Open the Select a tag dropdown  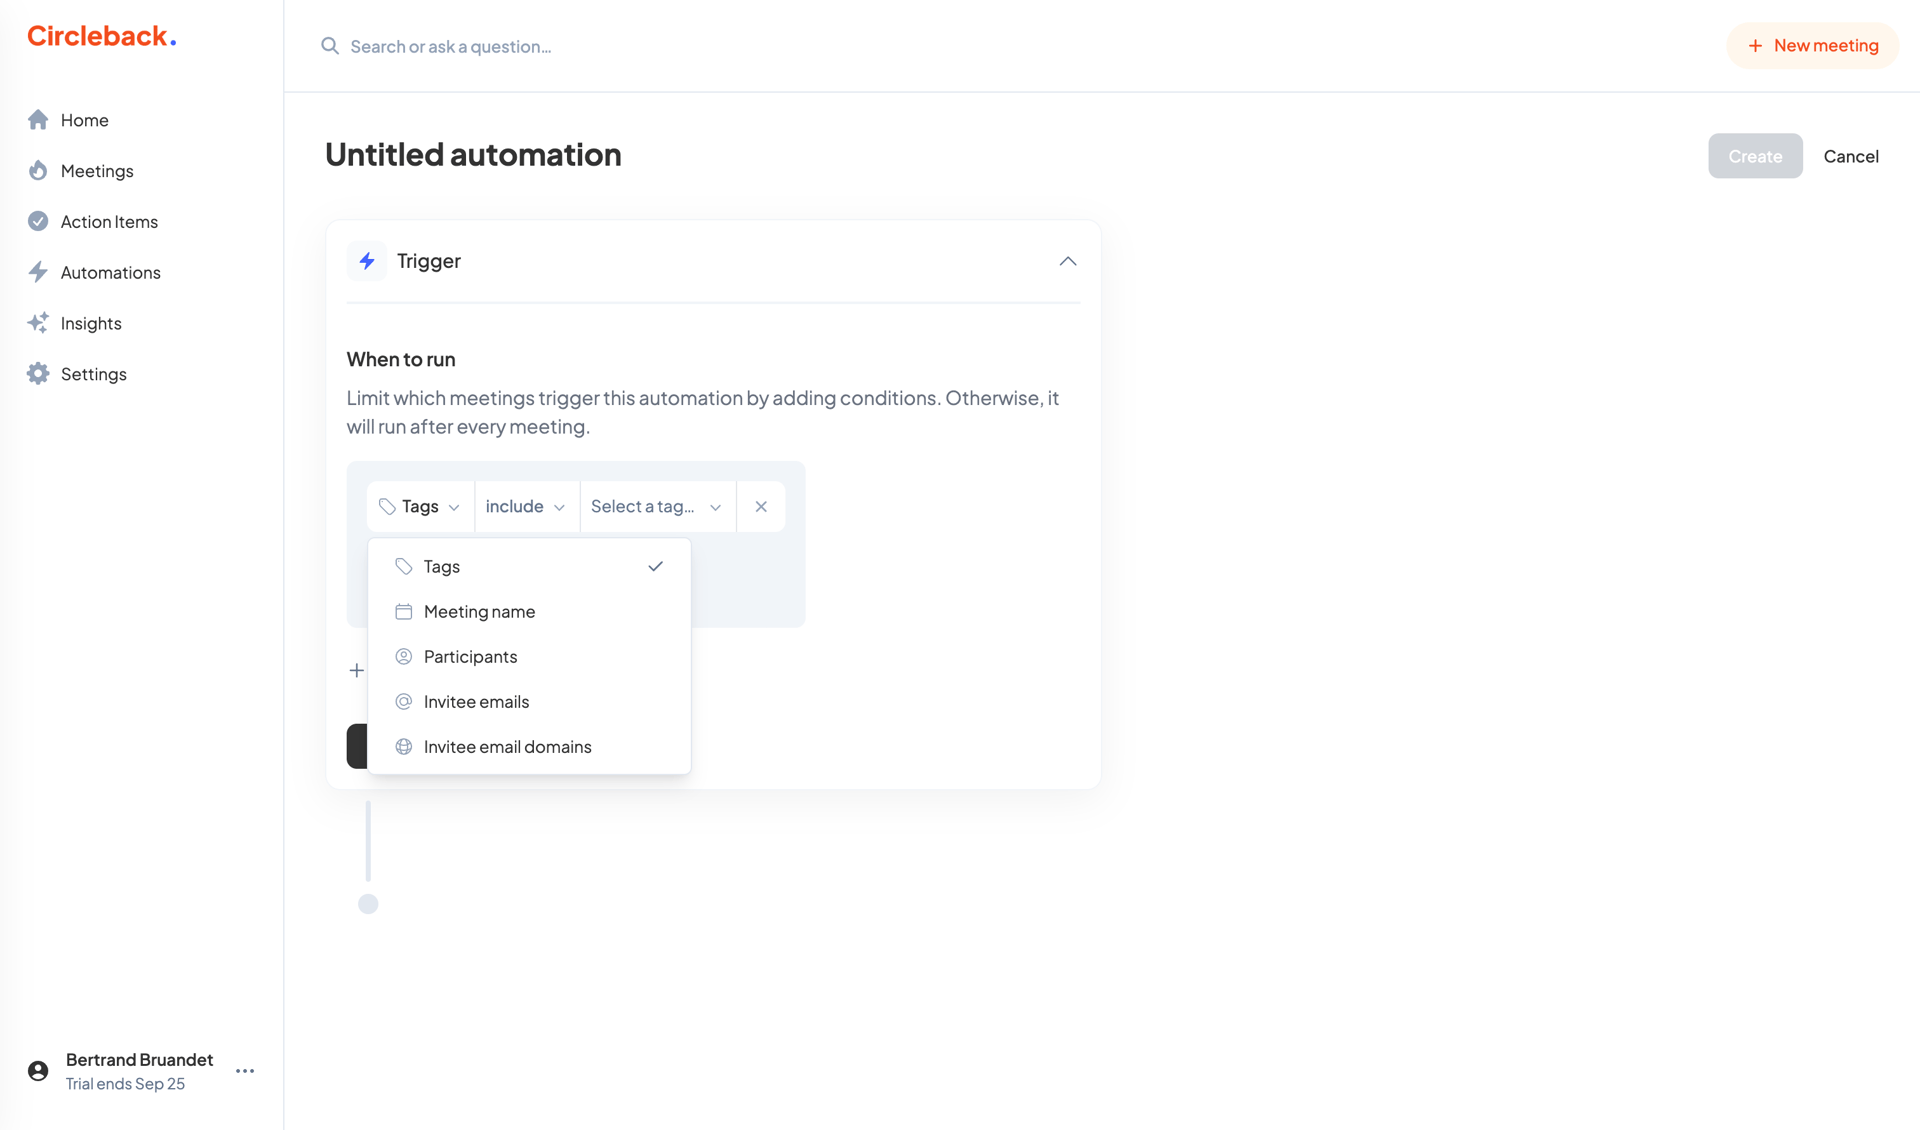tap(655, 506)
